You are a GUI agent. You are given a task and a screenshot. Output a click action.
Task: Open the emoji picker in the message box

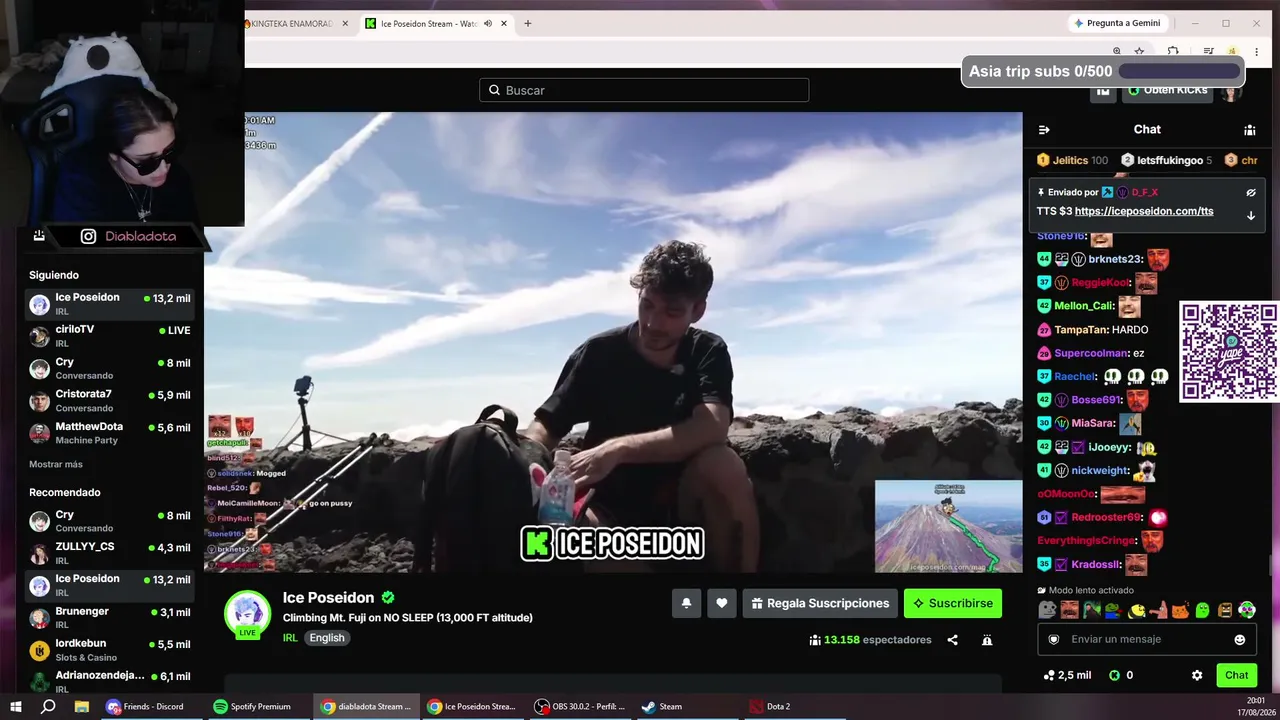pos(1240,640)
